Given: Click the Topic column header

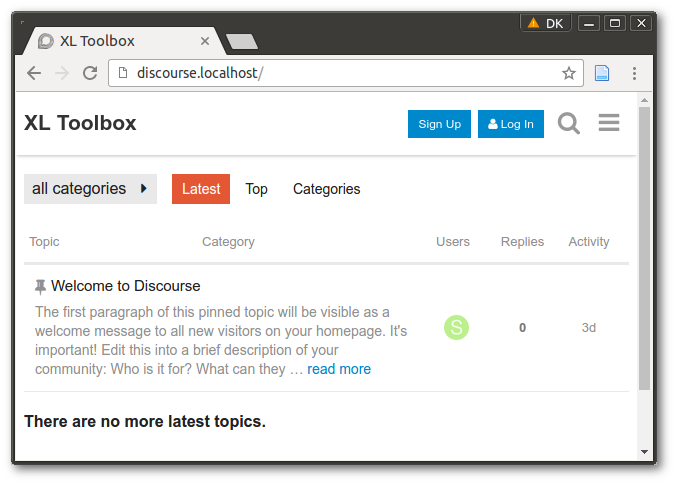Looking at the screenshot, I should (x=44, y=242).
